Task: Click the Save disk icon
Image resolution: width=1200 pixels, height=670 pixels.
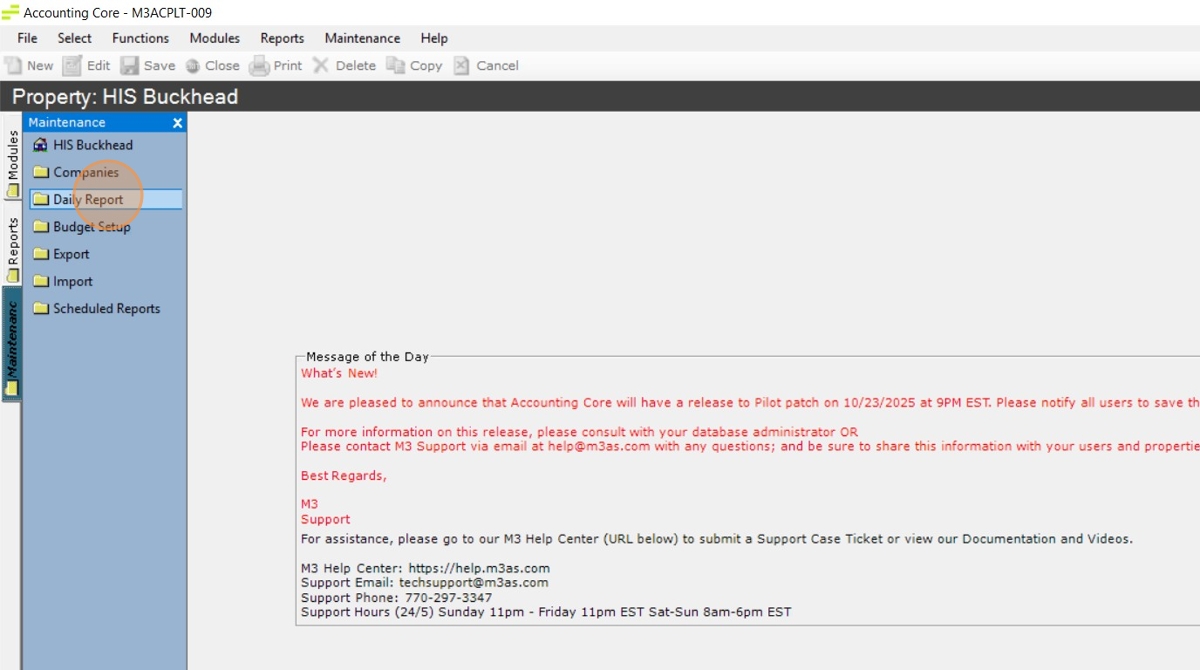Action: tap(130, 66)
